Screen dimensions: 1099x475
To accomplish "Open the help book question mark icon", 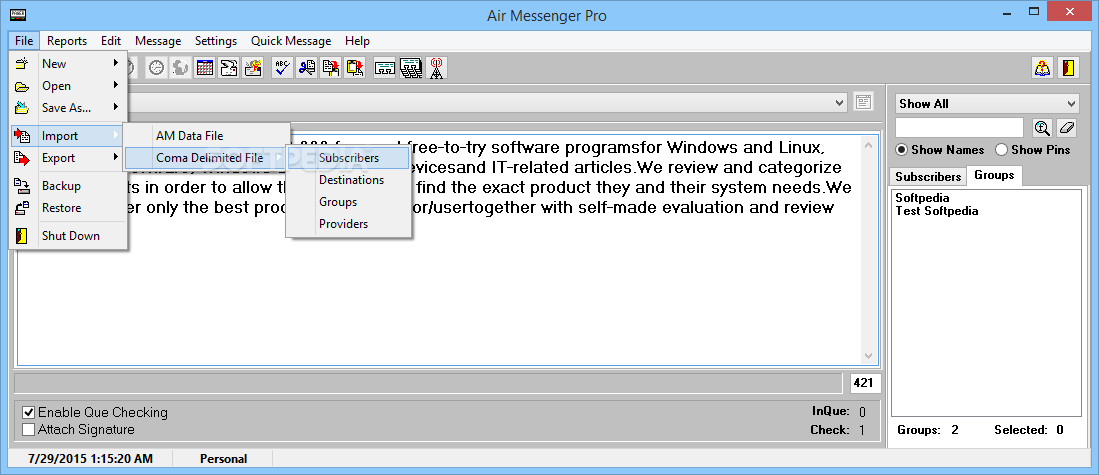I will point(1043,68).
